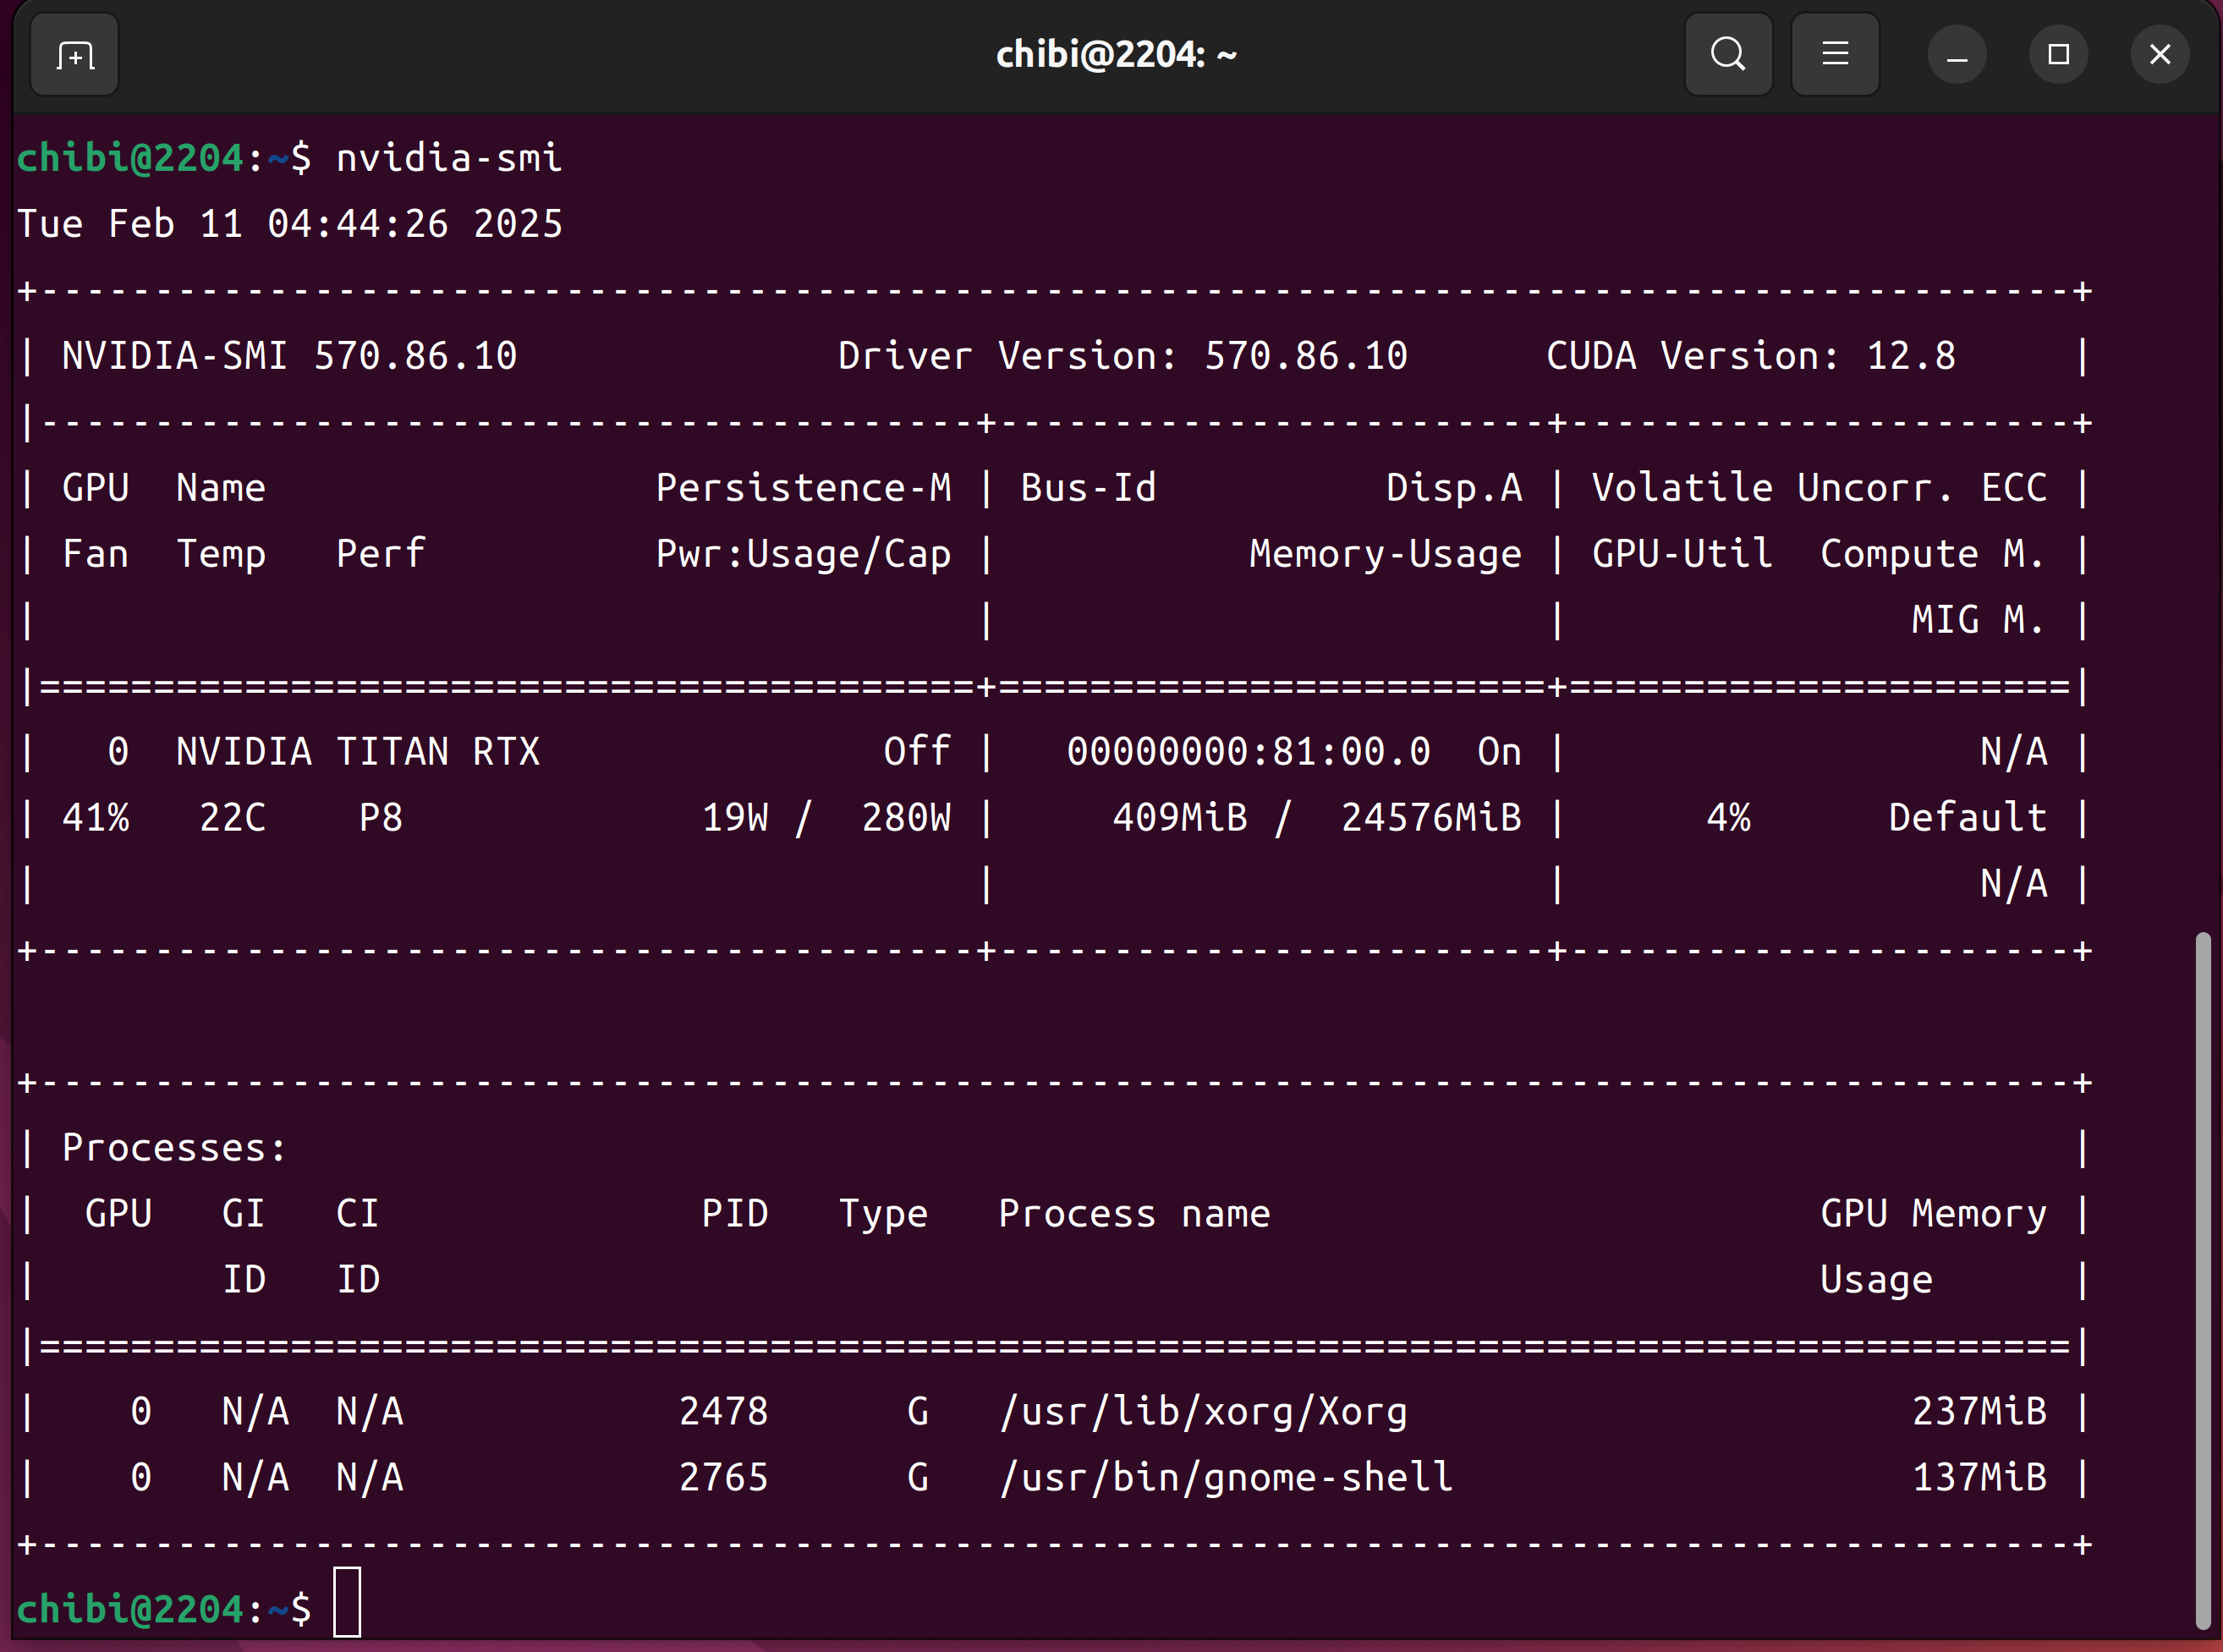Click the search magnifier icon

[x=1727, y=54]
